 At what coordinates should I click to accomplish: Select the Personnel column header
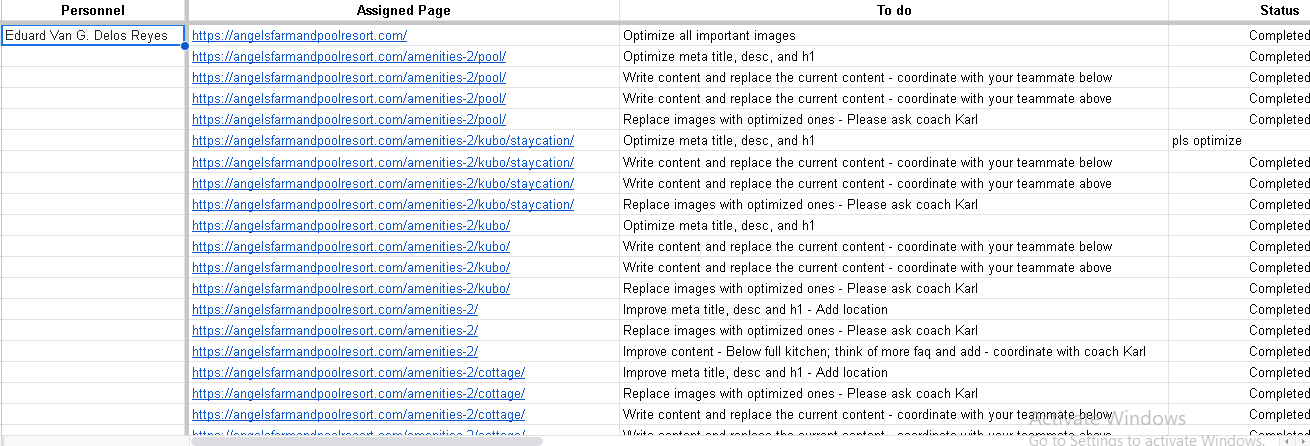point(93,10)
